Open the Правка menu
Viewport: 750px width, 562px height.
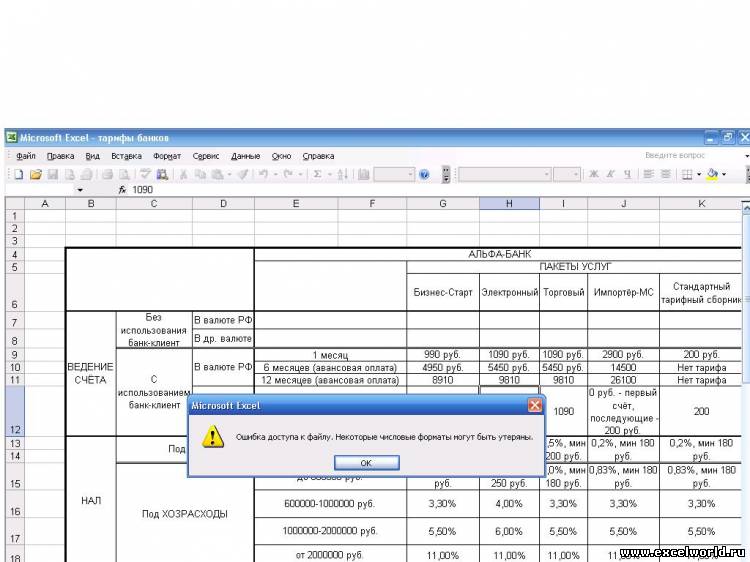coord(60,156)
